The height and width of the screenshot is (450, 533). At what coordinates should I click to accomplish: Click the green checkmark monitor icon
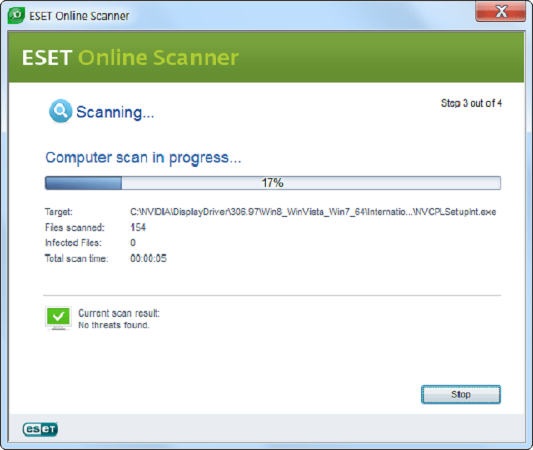point(58,318)
